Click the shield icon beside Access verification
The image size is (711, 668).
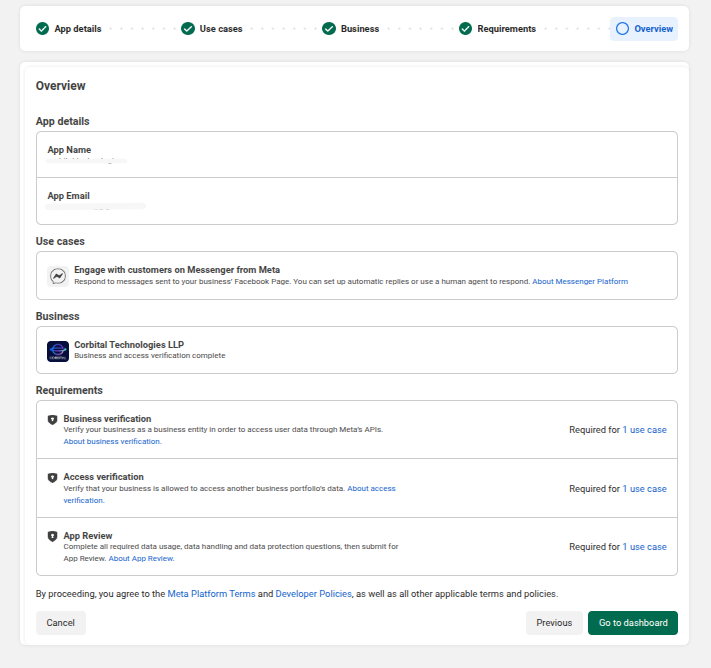(53, 478)
